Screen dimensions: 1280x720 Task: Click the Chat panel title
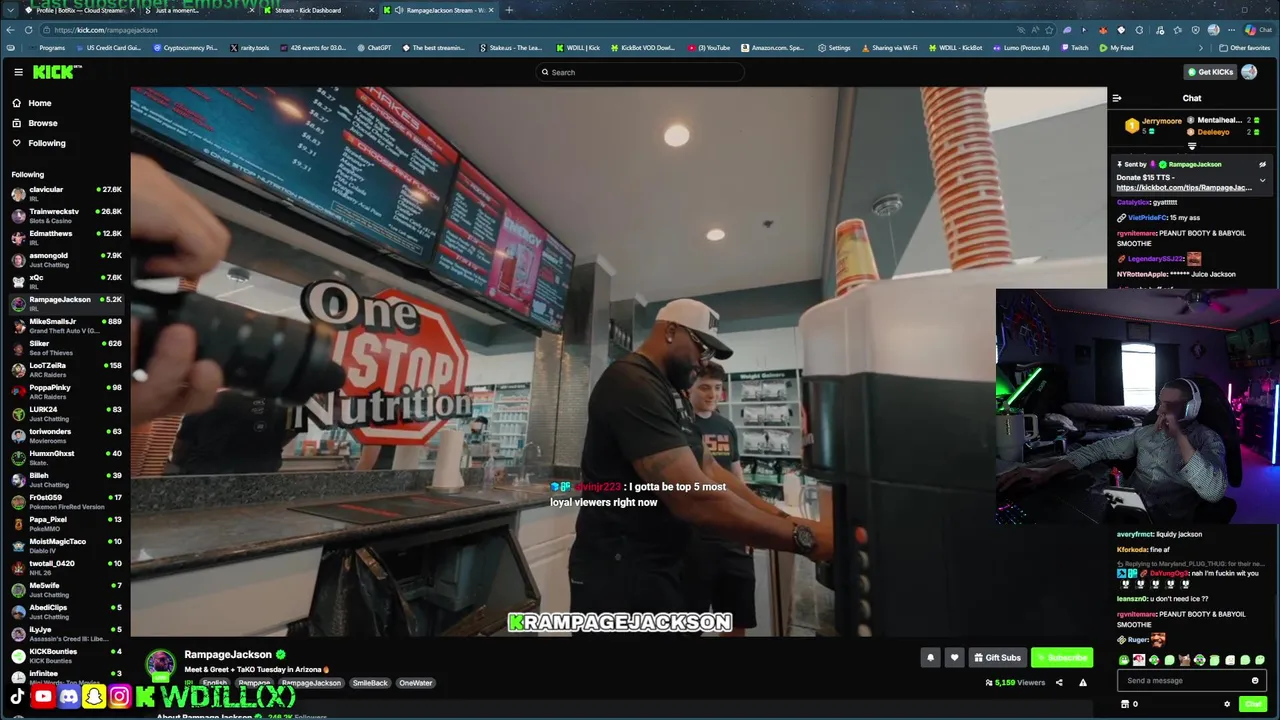click(1192, 98)
